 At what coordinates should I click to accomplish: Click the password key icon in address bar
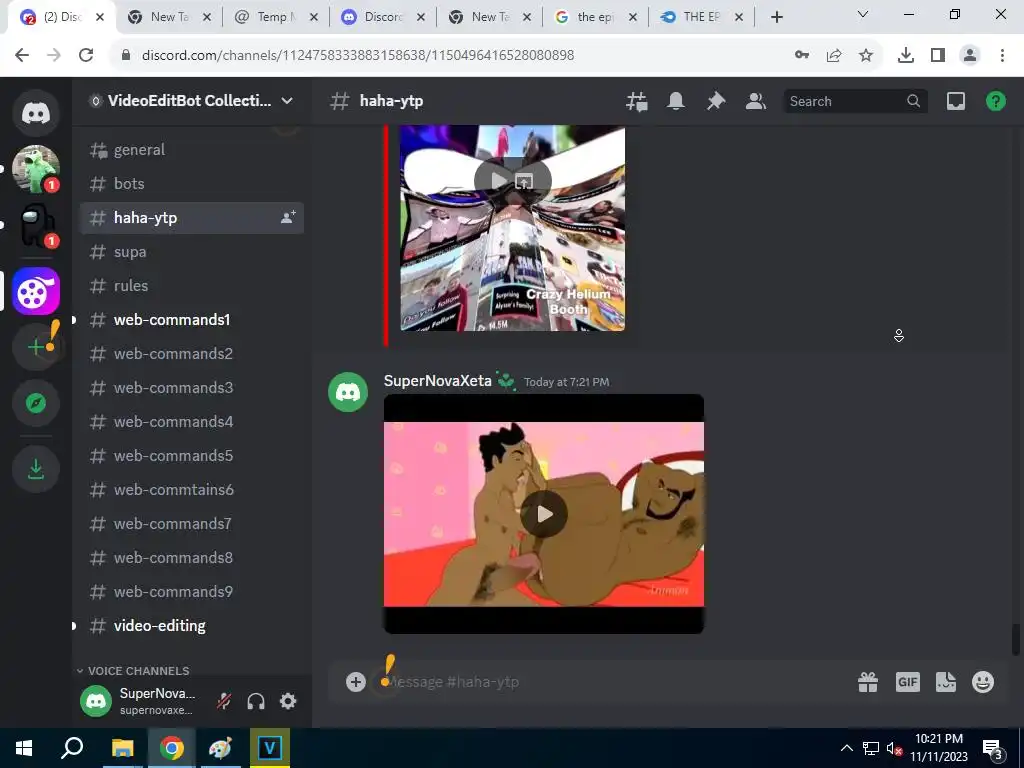coord(802,56)
